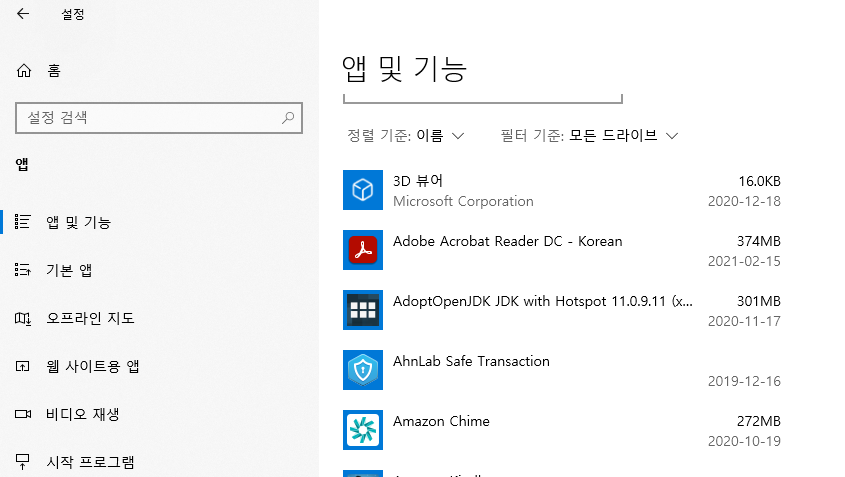Select the 앱 및 기능 list icon
The image size is (845, 477).
tap(23, 222)
